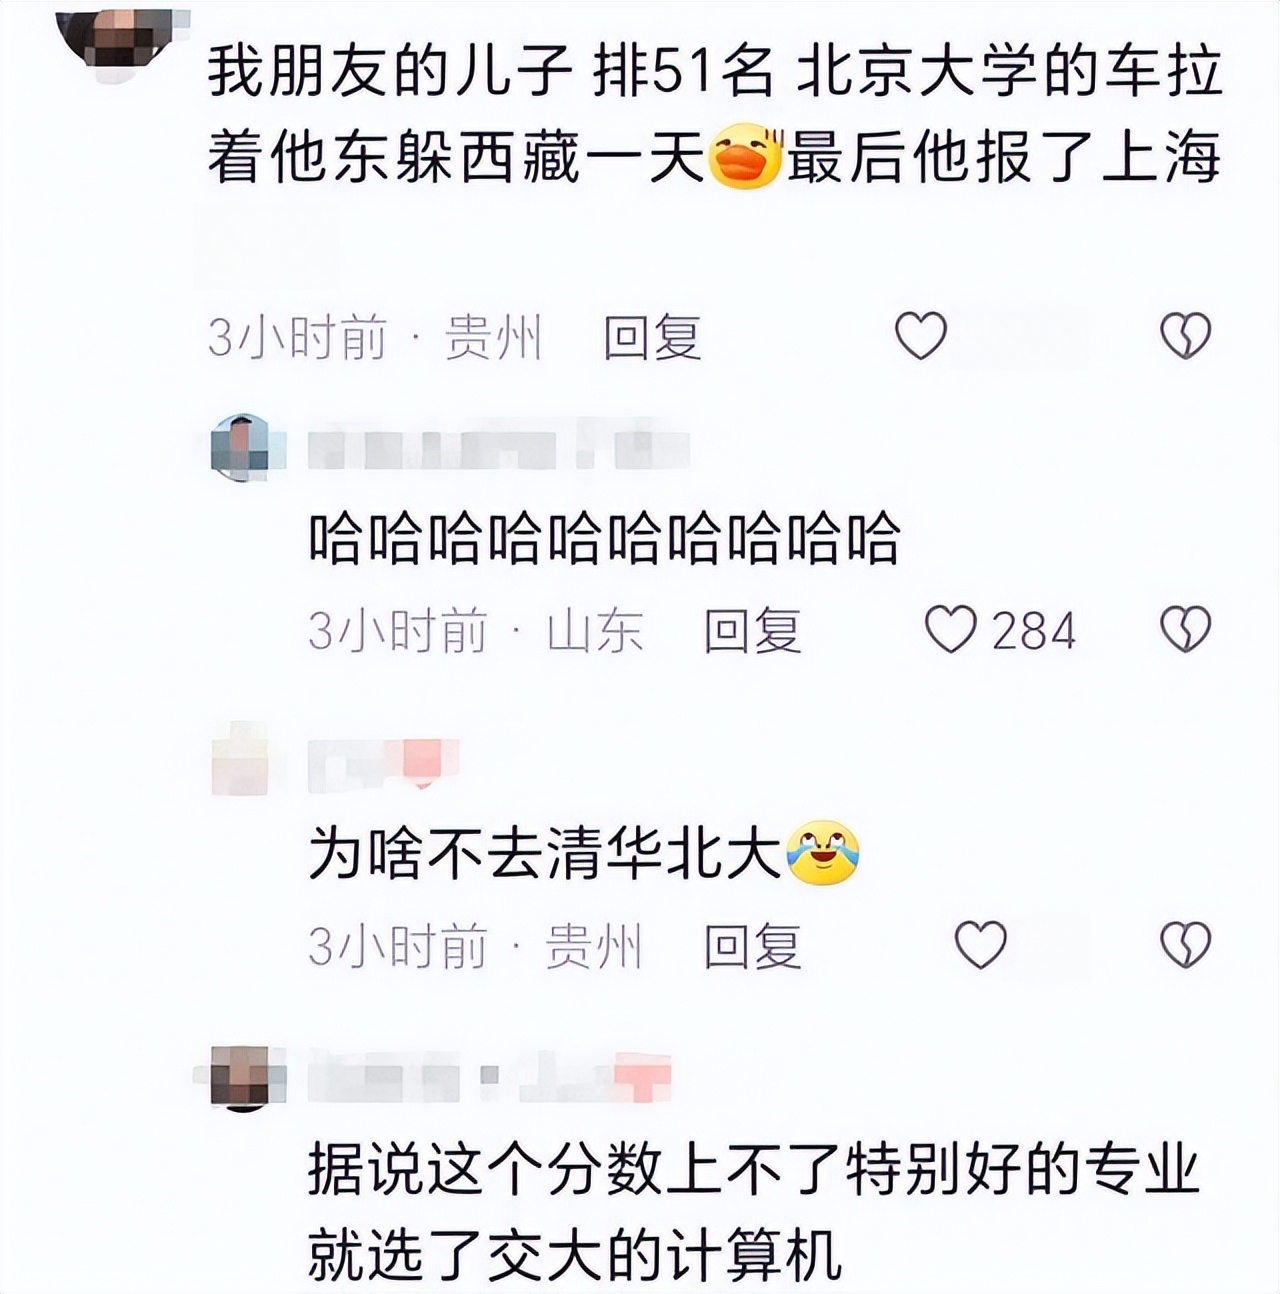The height and width of the screenshot is (1294, 1280).
Task: Open avatar of 为啥不去清华北大 commenter
Action: pyautogui.click(x=241, y=760)
